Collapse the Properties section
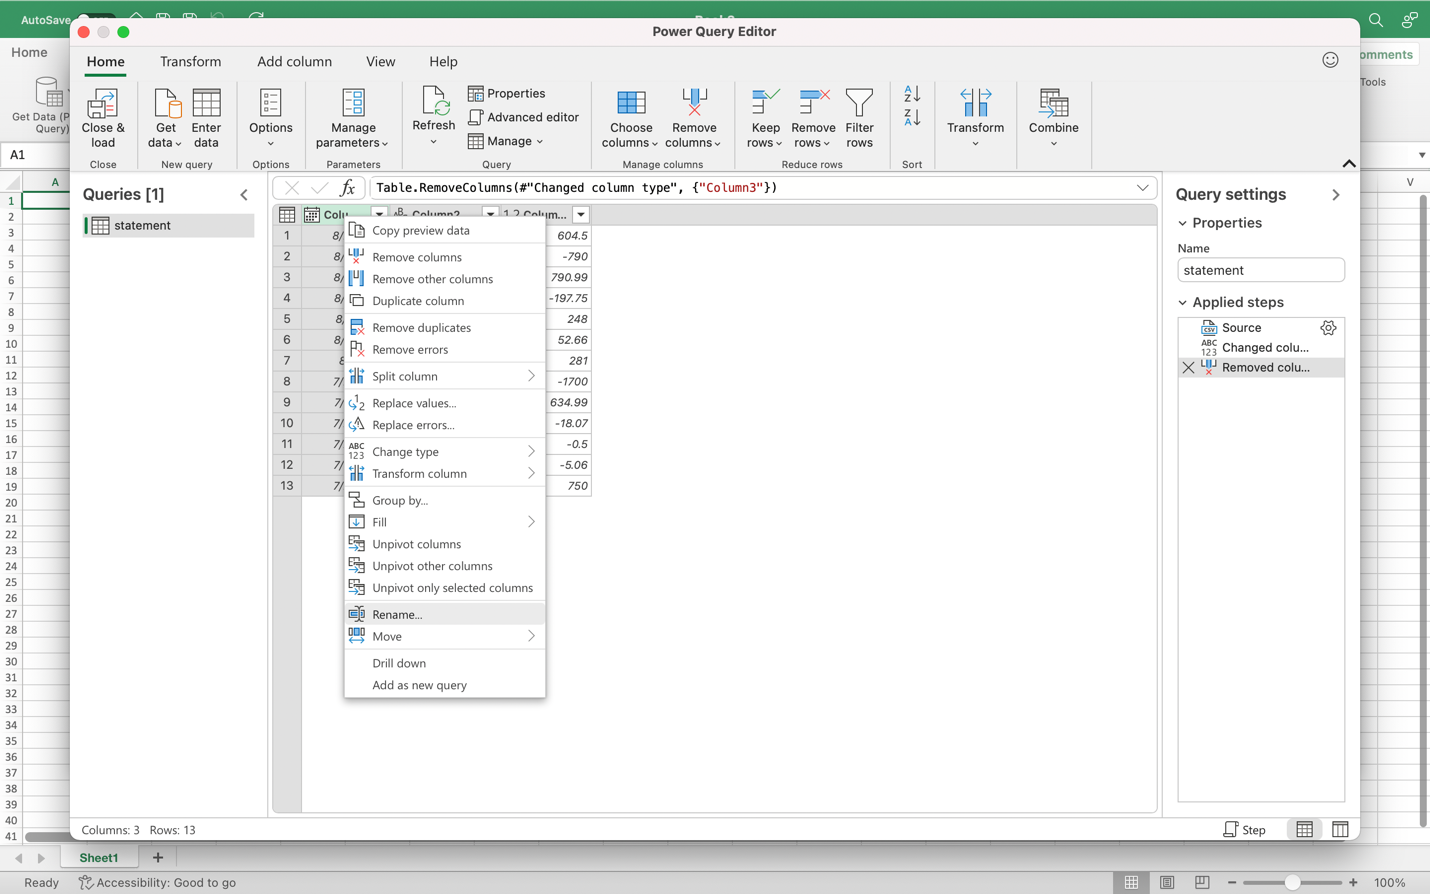1430x894 pixels. (x=1183, y=223)
